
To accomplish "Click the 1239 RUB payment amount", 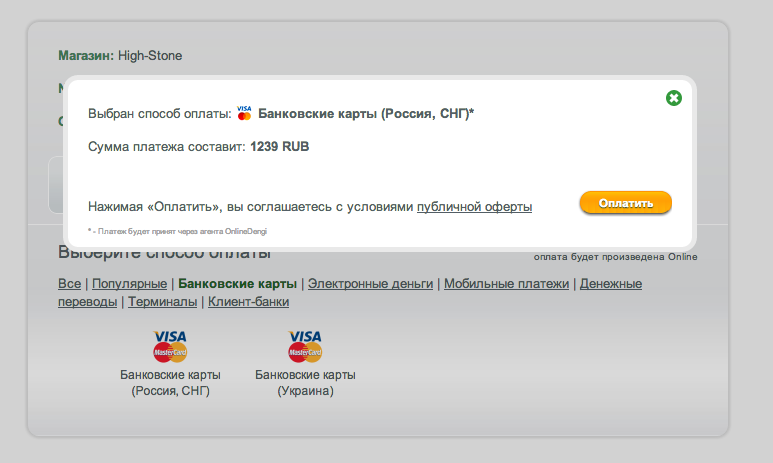I will click(280, 147).
